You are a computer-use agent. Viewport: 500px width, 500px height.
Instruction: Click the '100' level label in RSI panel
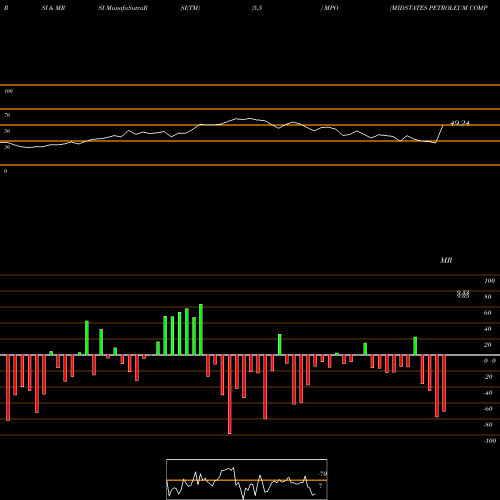coord(8,91)
